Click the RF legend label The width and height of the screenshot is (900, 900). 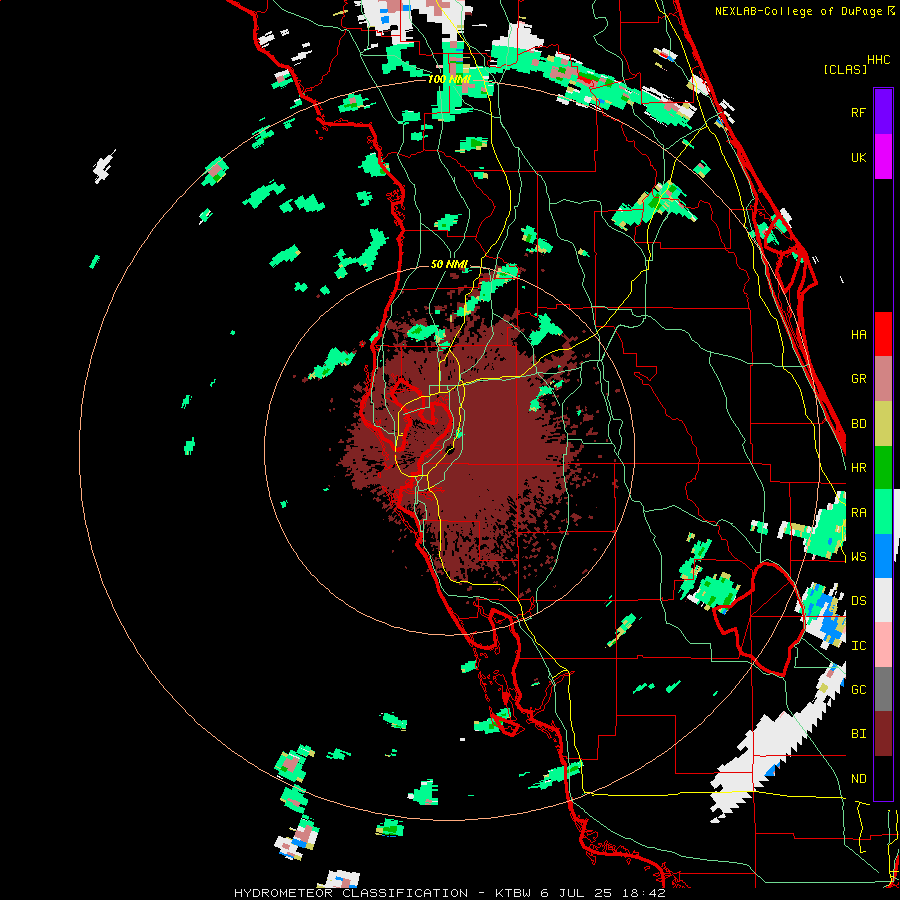[858, 112]
